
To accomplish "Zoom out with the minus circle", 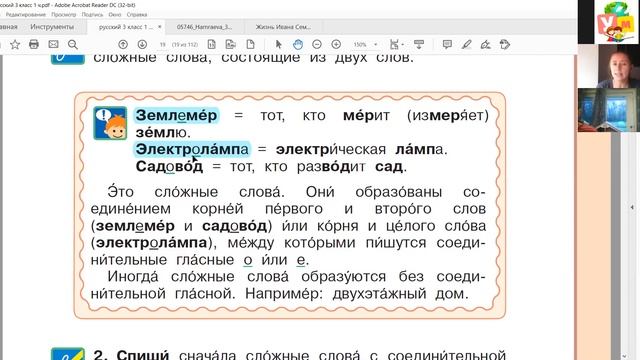I will pos(317,44).
